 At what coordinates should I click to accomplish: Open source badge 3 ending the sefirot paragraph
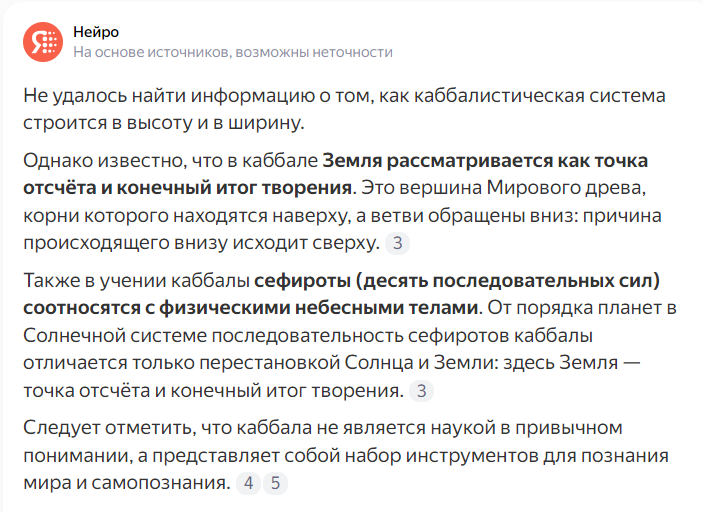[421, 391]
